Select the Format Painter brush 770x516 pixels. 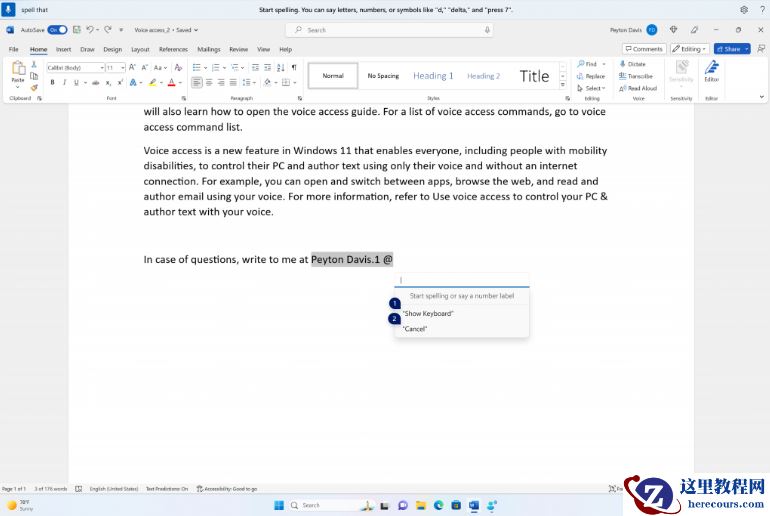point(34,87)
